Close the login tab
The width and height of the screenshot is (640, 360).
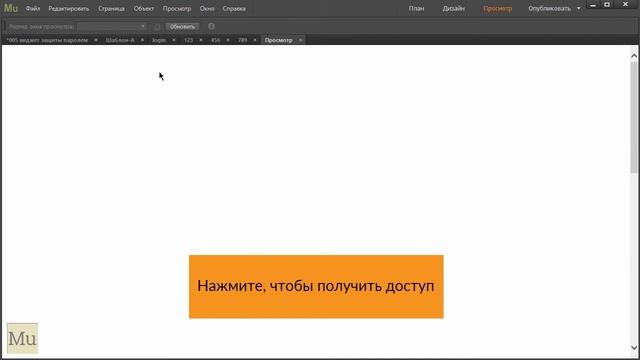pos(174,40)
